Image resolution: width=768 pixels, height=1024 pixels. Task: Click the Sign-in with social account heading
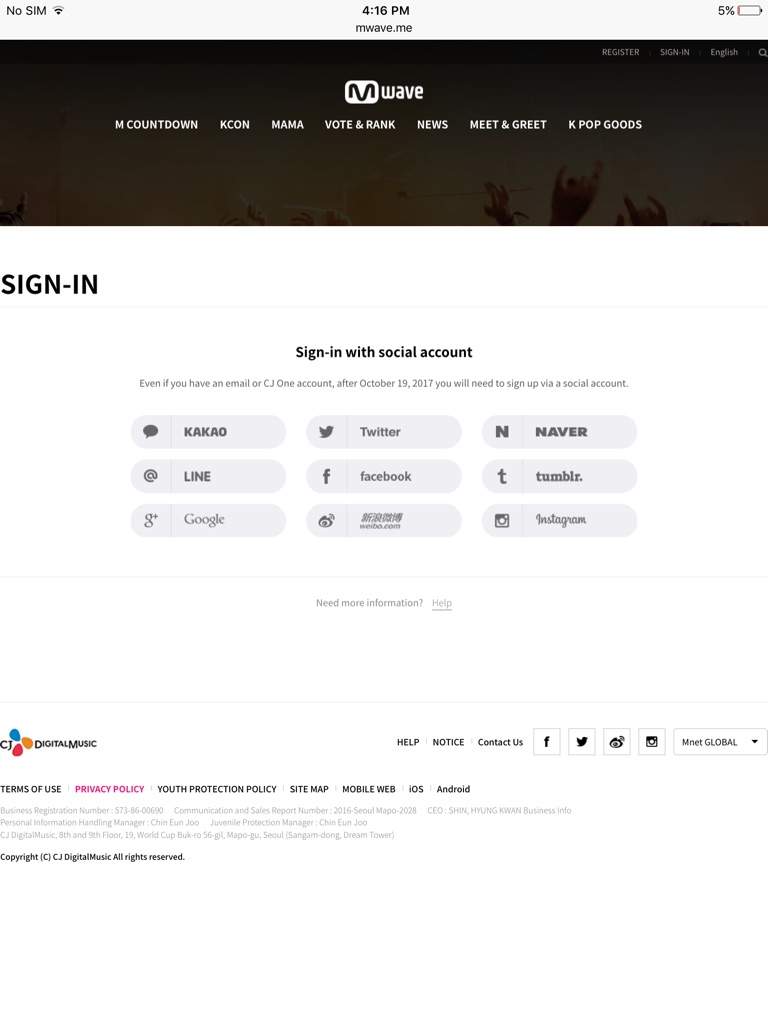[x=384, y=352]
